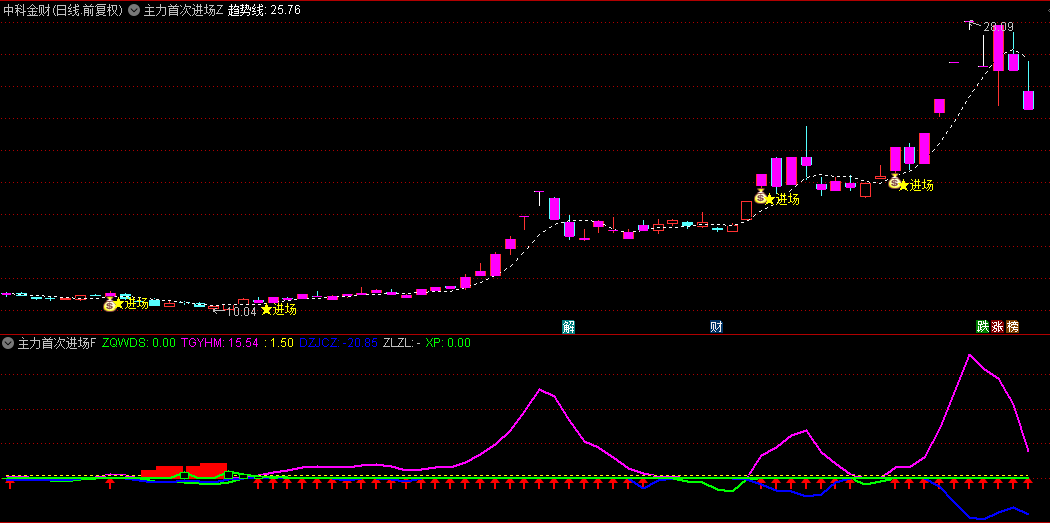This screenshot has width=1050, height=523.
Task: Click the rightmost money bag entry signal icon
Action: 894,184
